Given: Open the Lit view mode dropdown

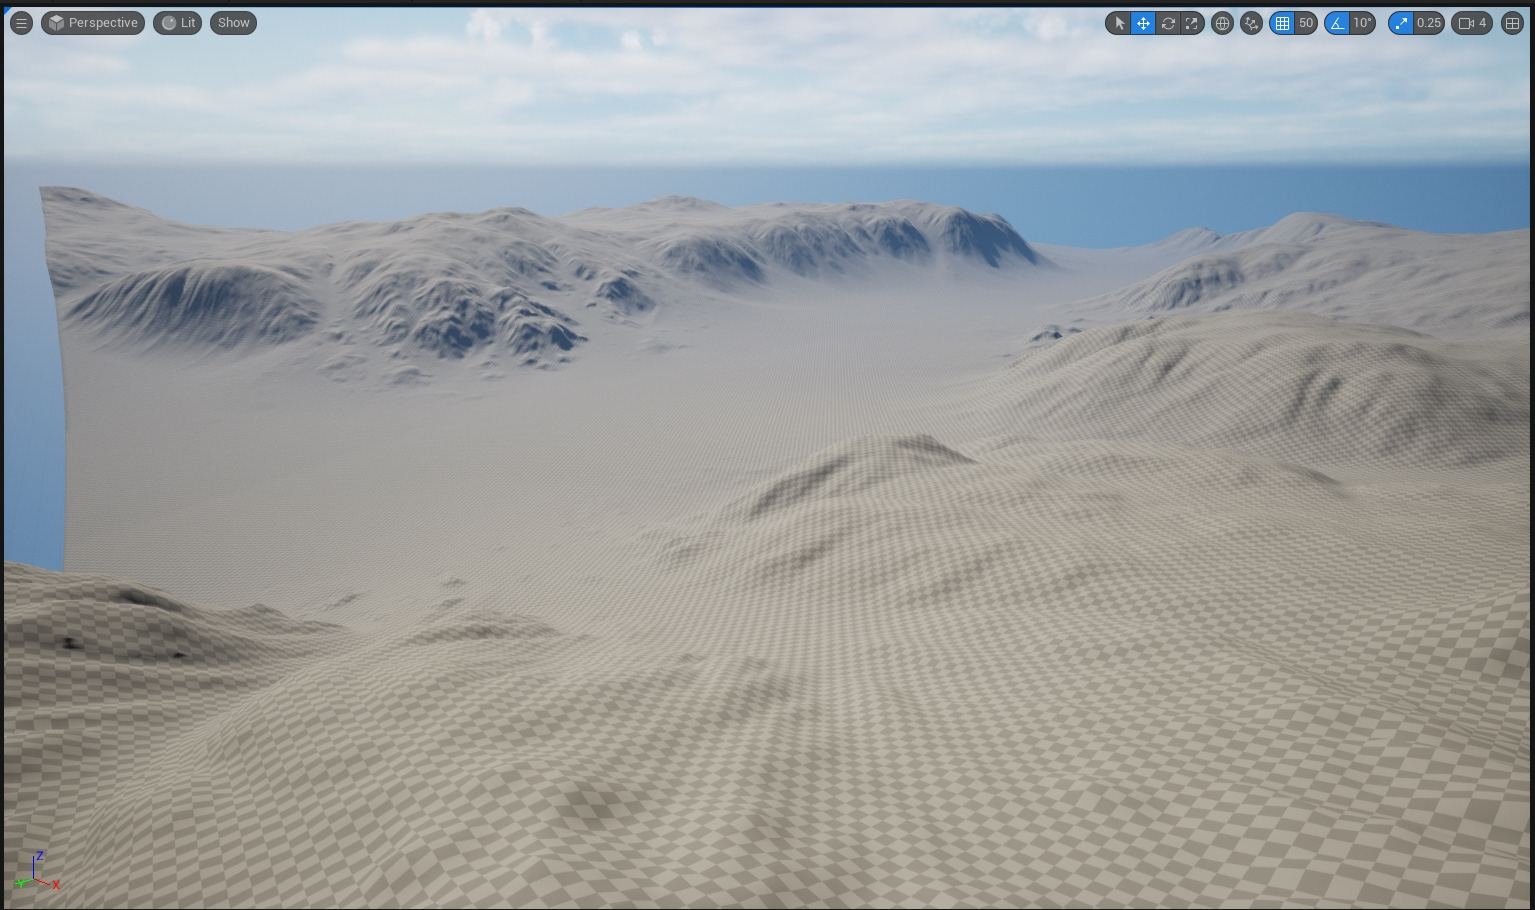Looking at the screenshot, I should tap(178, 22).
